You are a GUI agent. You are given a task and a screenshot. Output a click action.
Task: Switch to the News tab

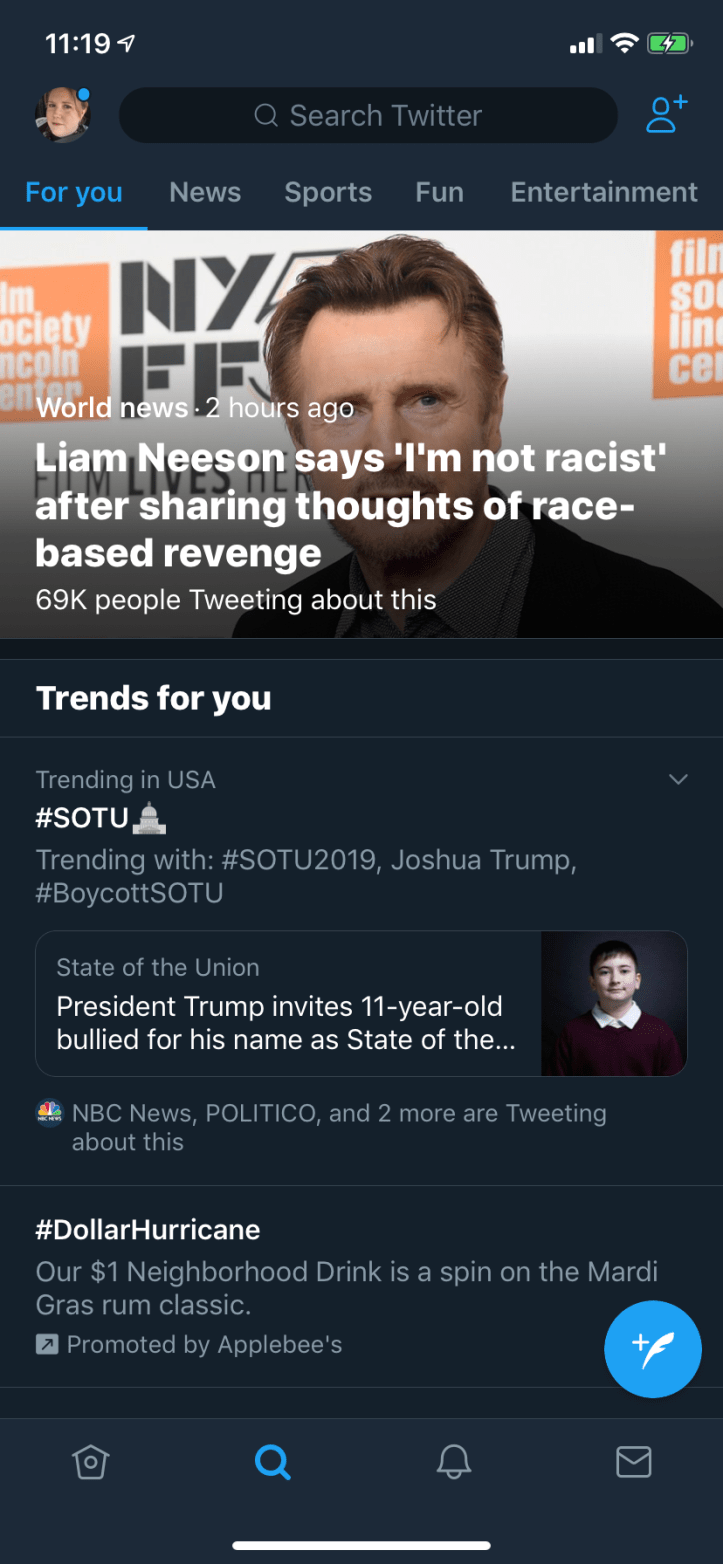[x=205, y=192]
